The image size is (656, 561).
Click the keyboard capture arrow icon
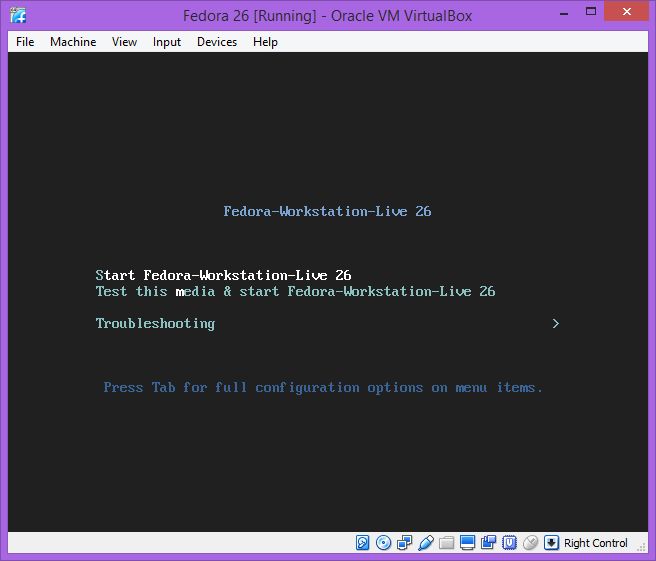click(x=551, y=543)
